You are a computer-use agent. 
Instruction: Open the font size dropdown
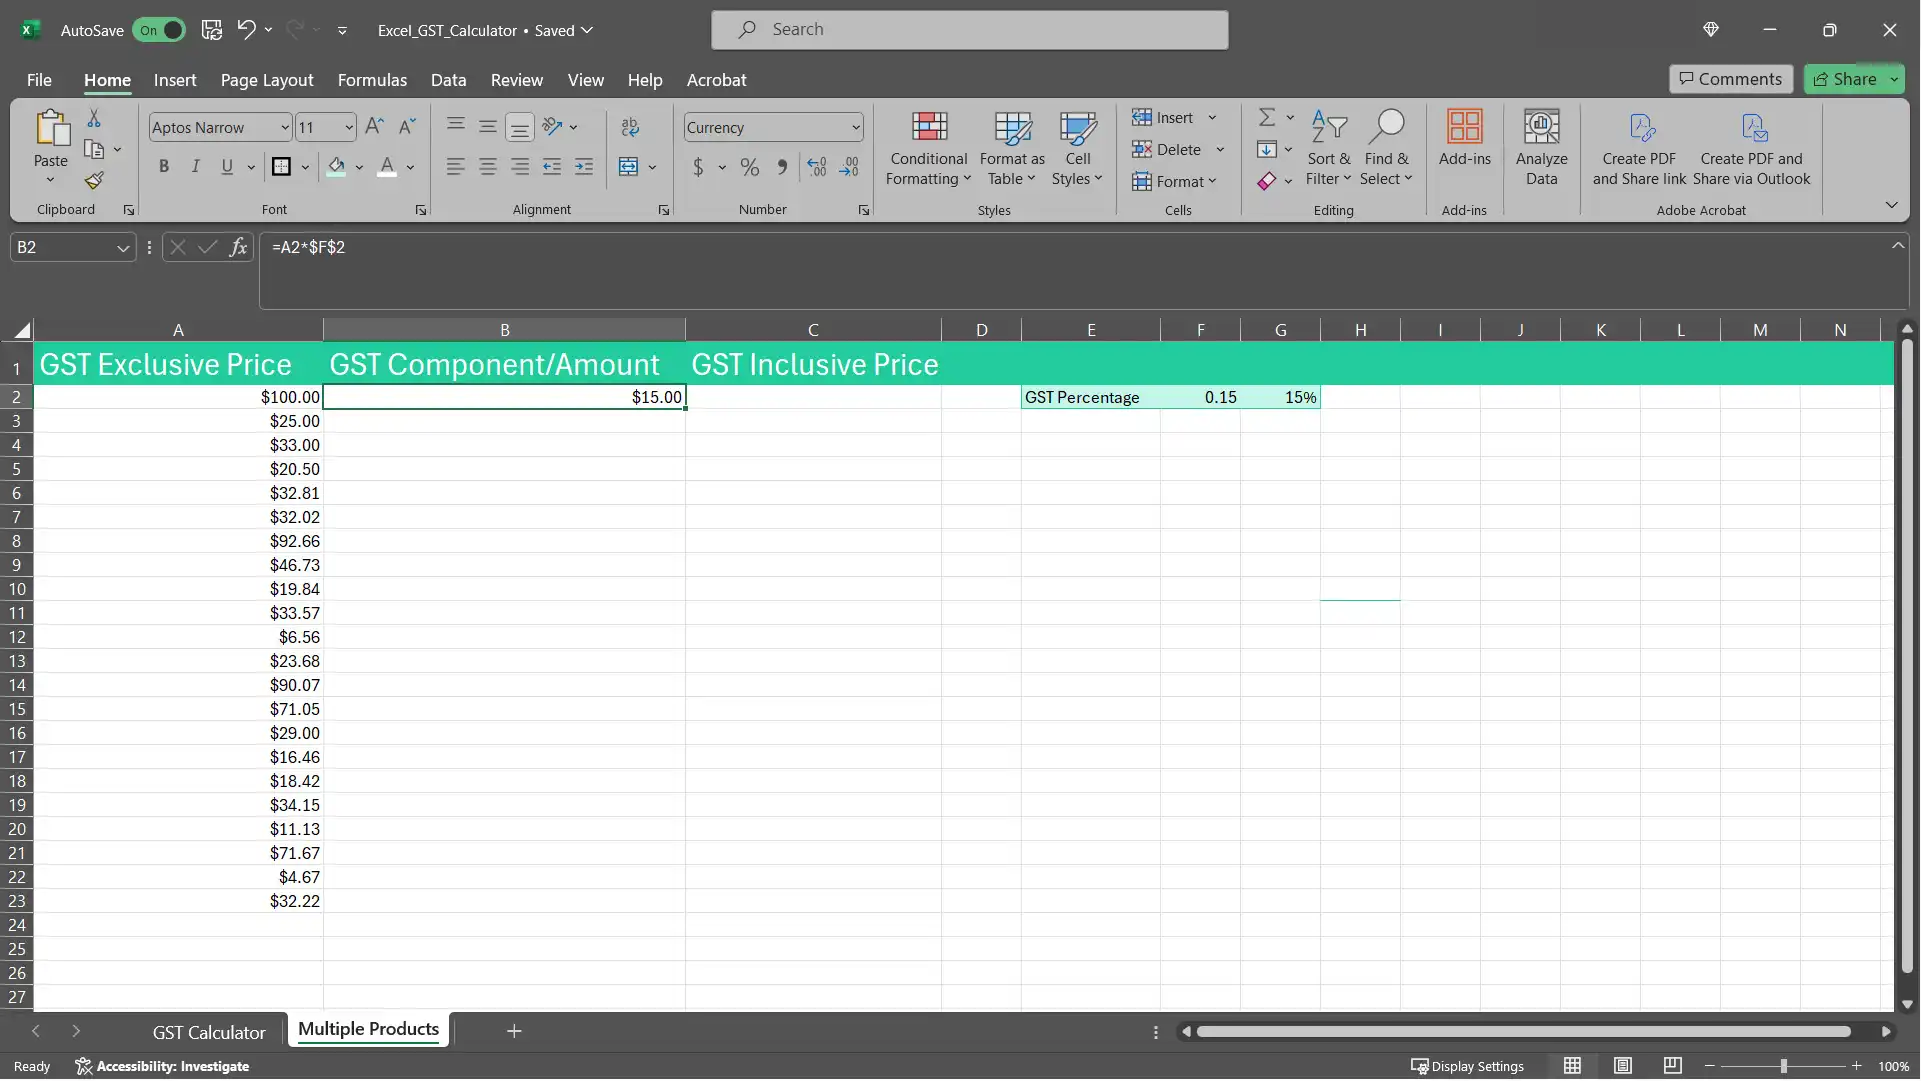click(348, 128)
